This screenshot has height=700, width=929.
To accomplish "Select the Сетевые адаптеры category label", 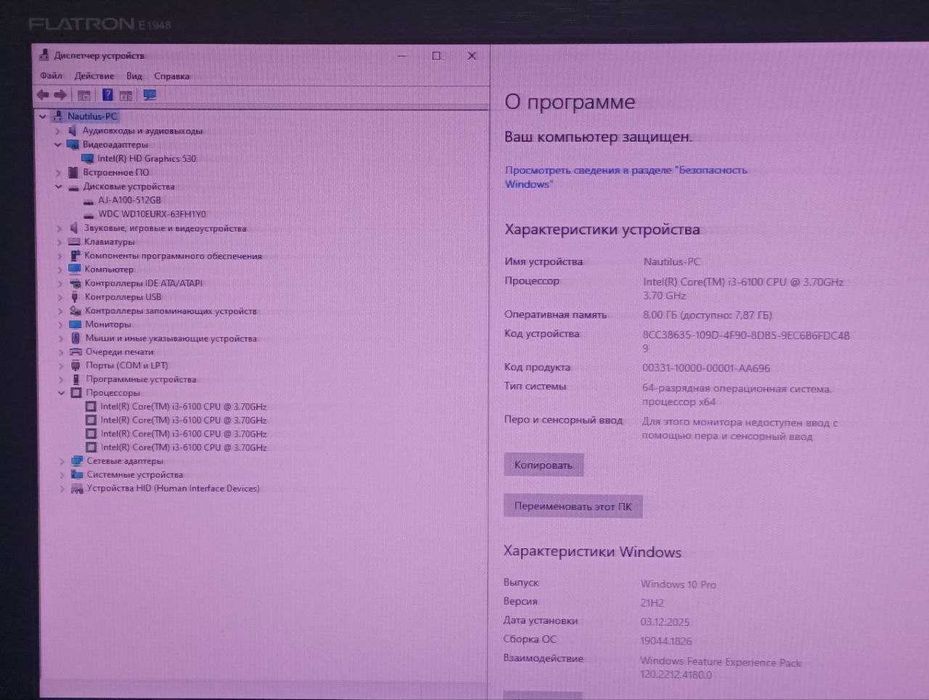I will [x=125, y=461].
